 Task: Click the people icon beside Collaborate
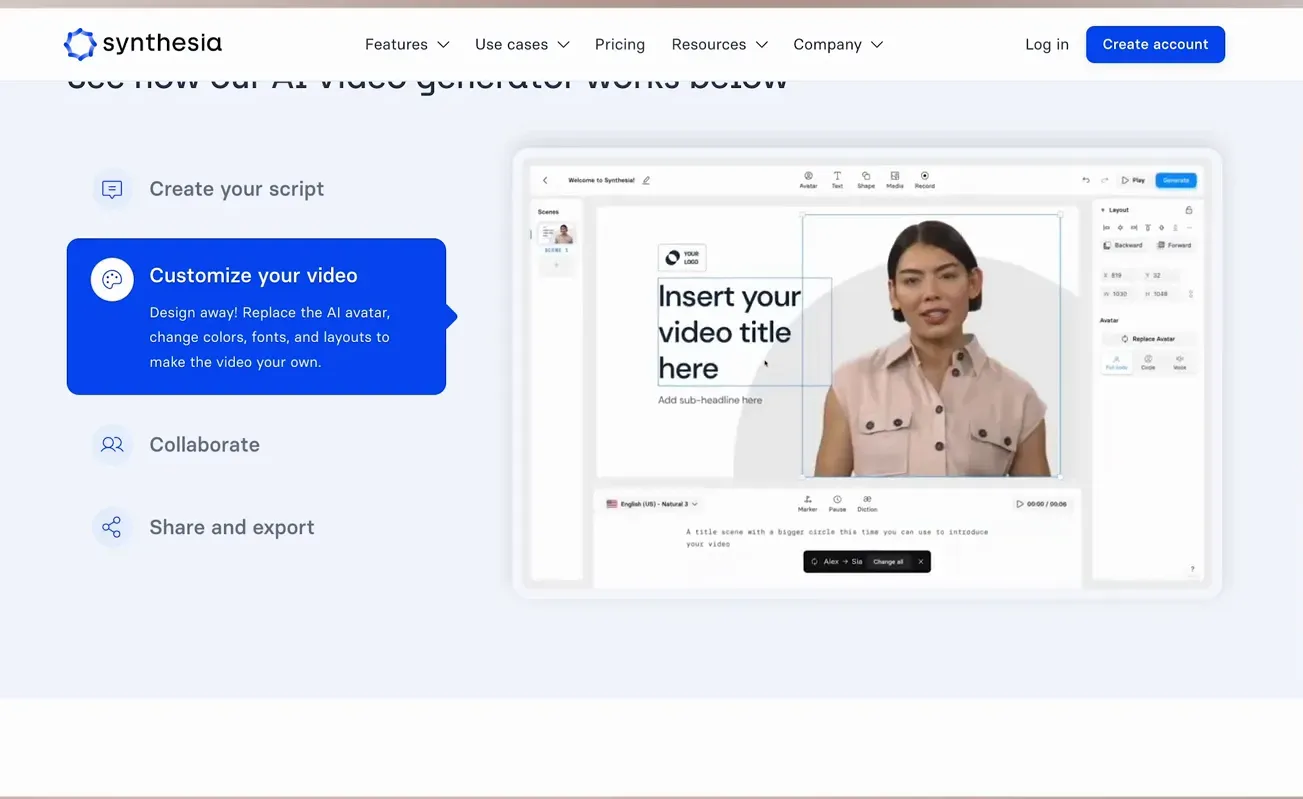[112, 445]
